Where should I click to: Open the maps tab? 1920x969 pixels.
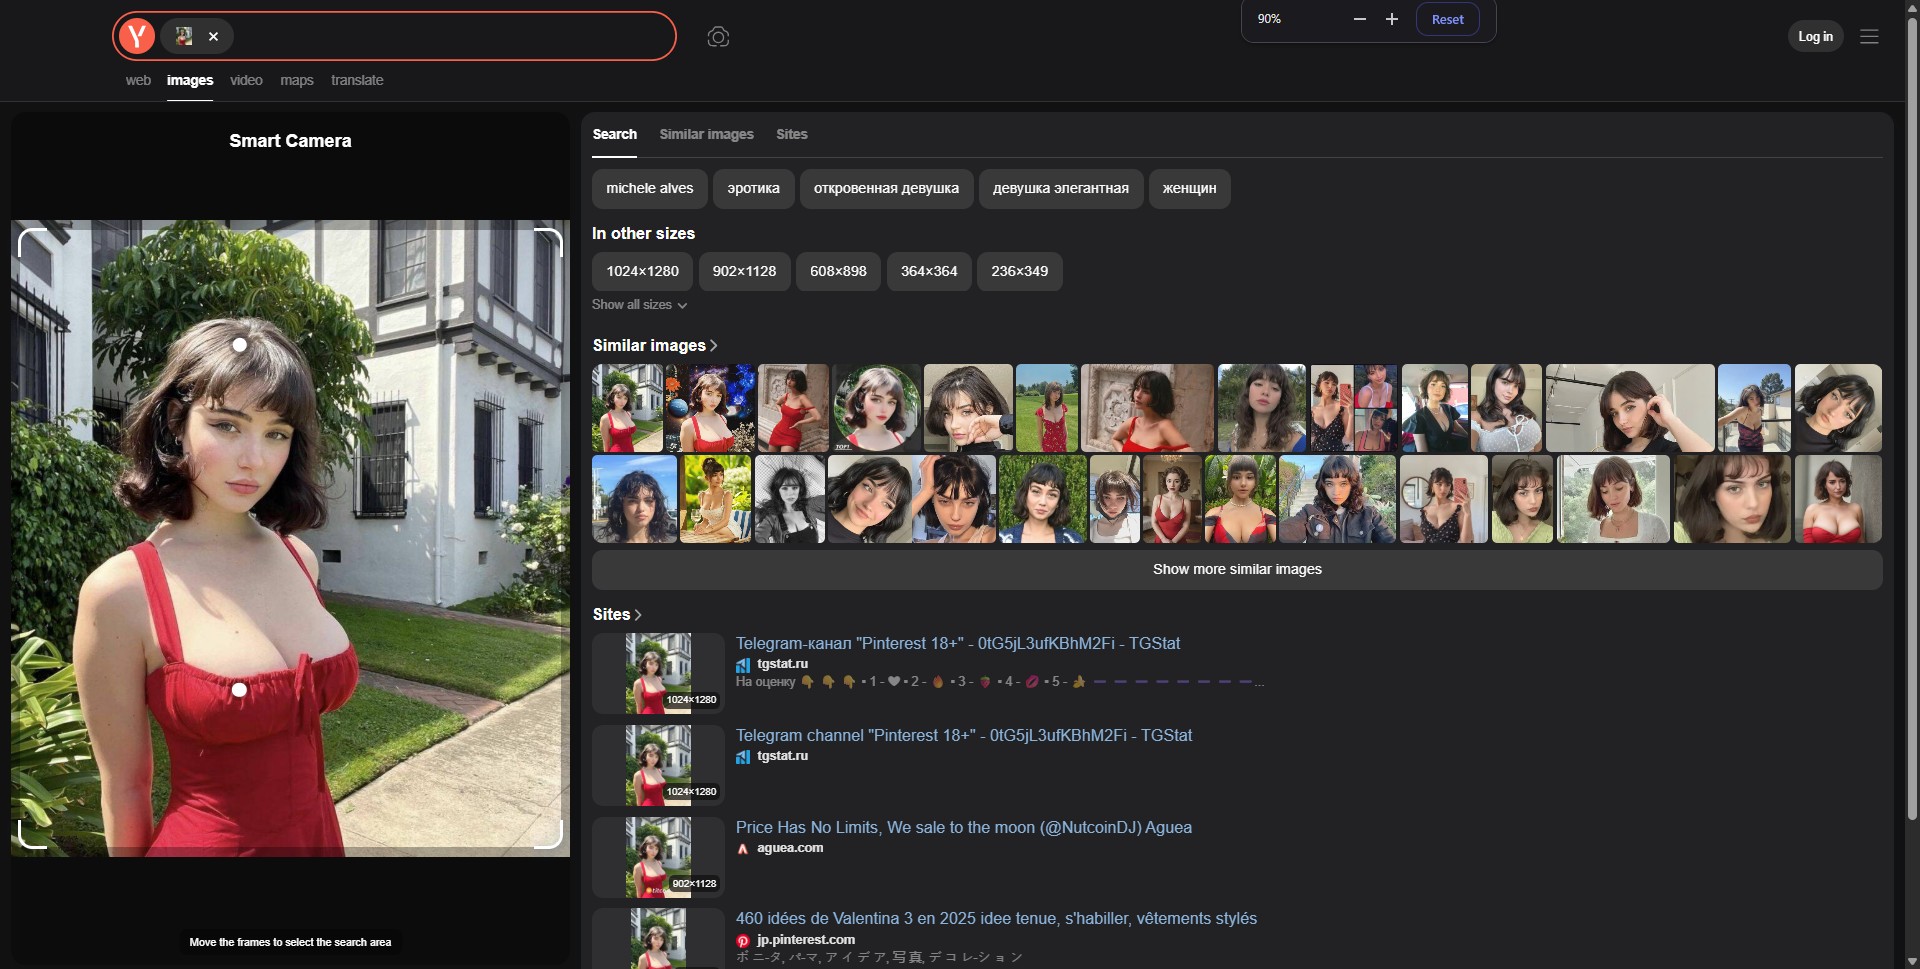point(297,80)
